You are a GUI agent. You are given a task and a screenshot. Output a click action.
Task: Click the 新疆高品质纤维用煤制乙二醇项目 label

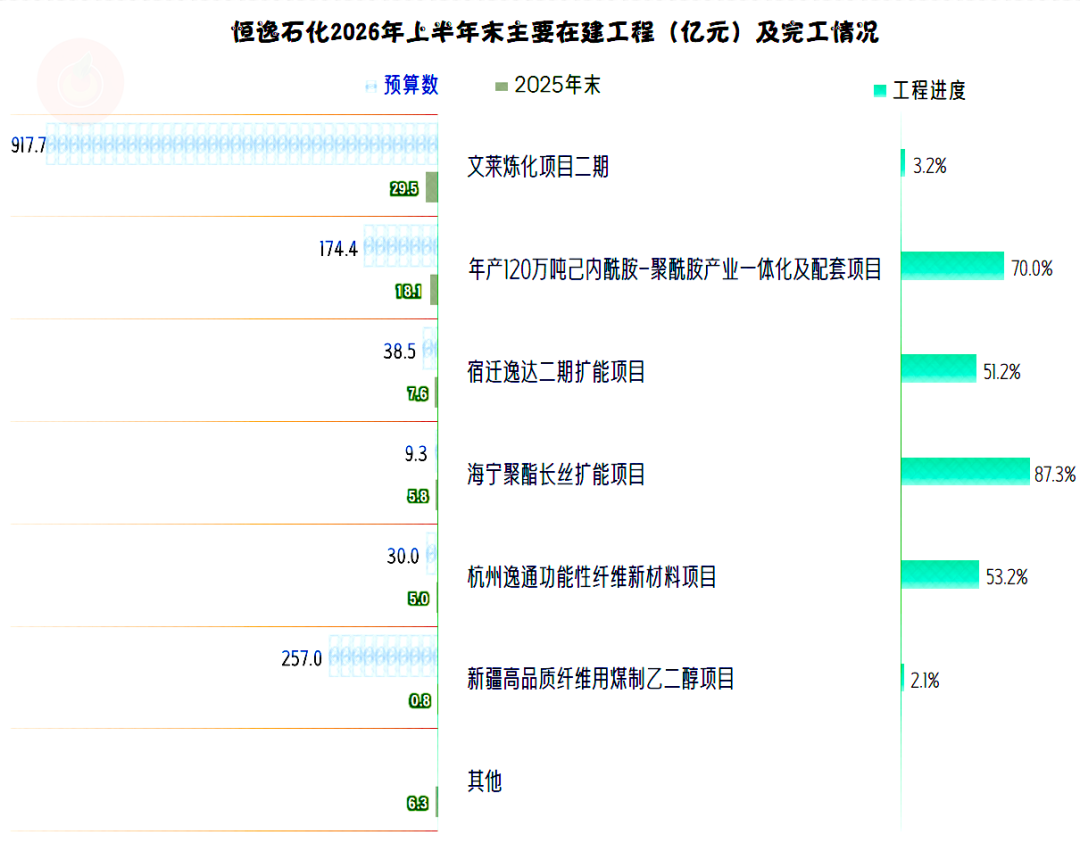(601, 678)
